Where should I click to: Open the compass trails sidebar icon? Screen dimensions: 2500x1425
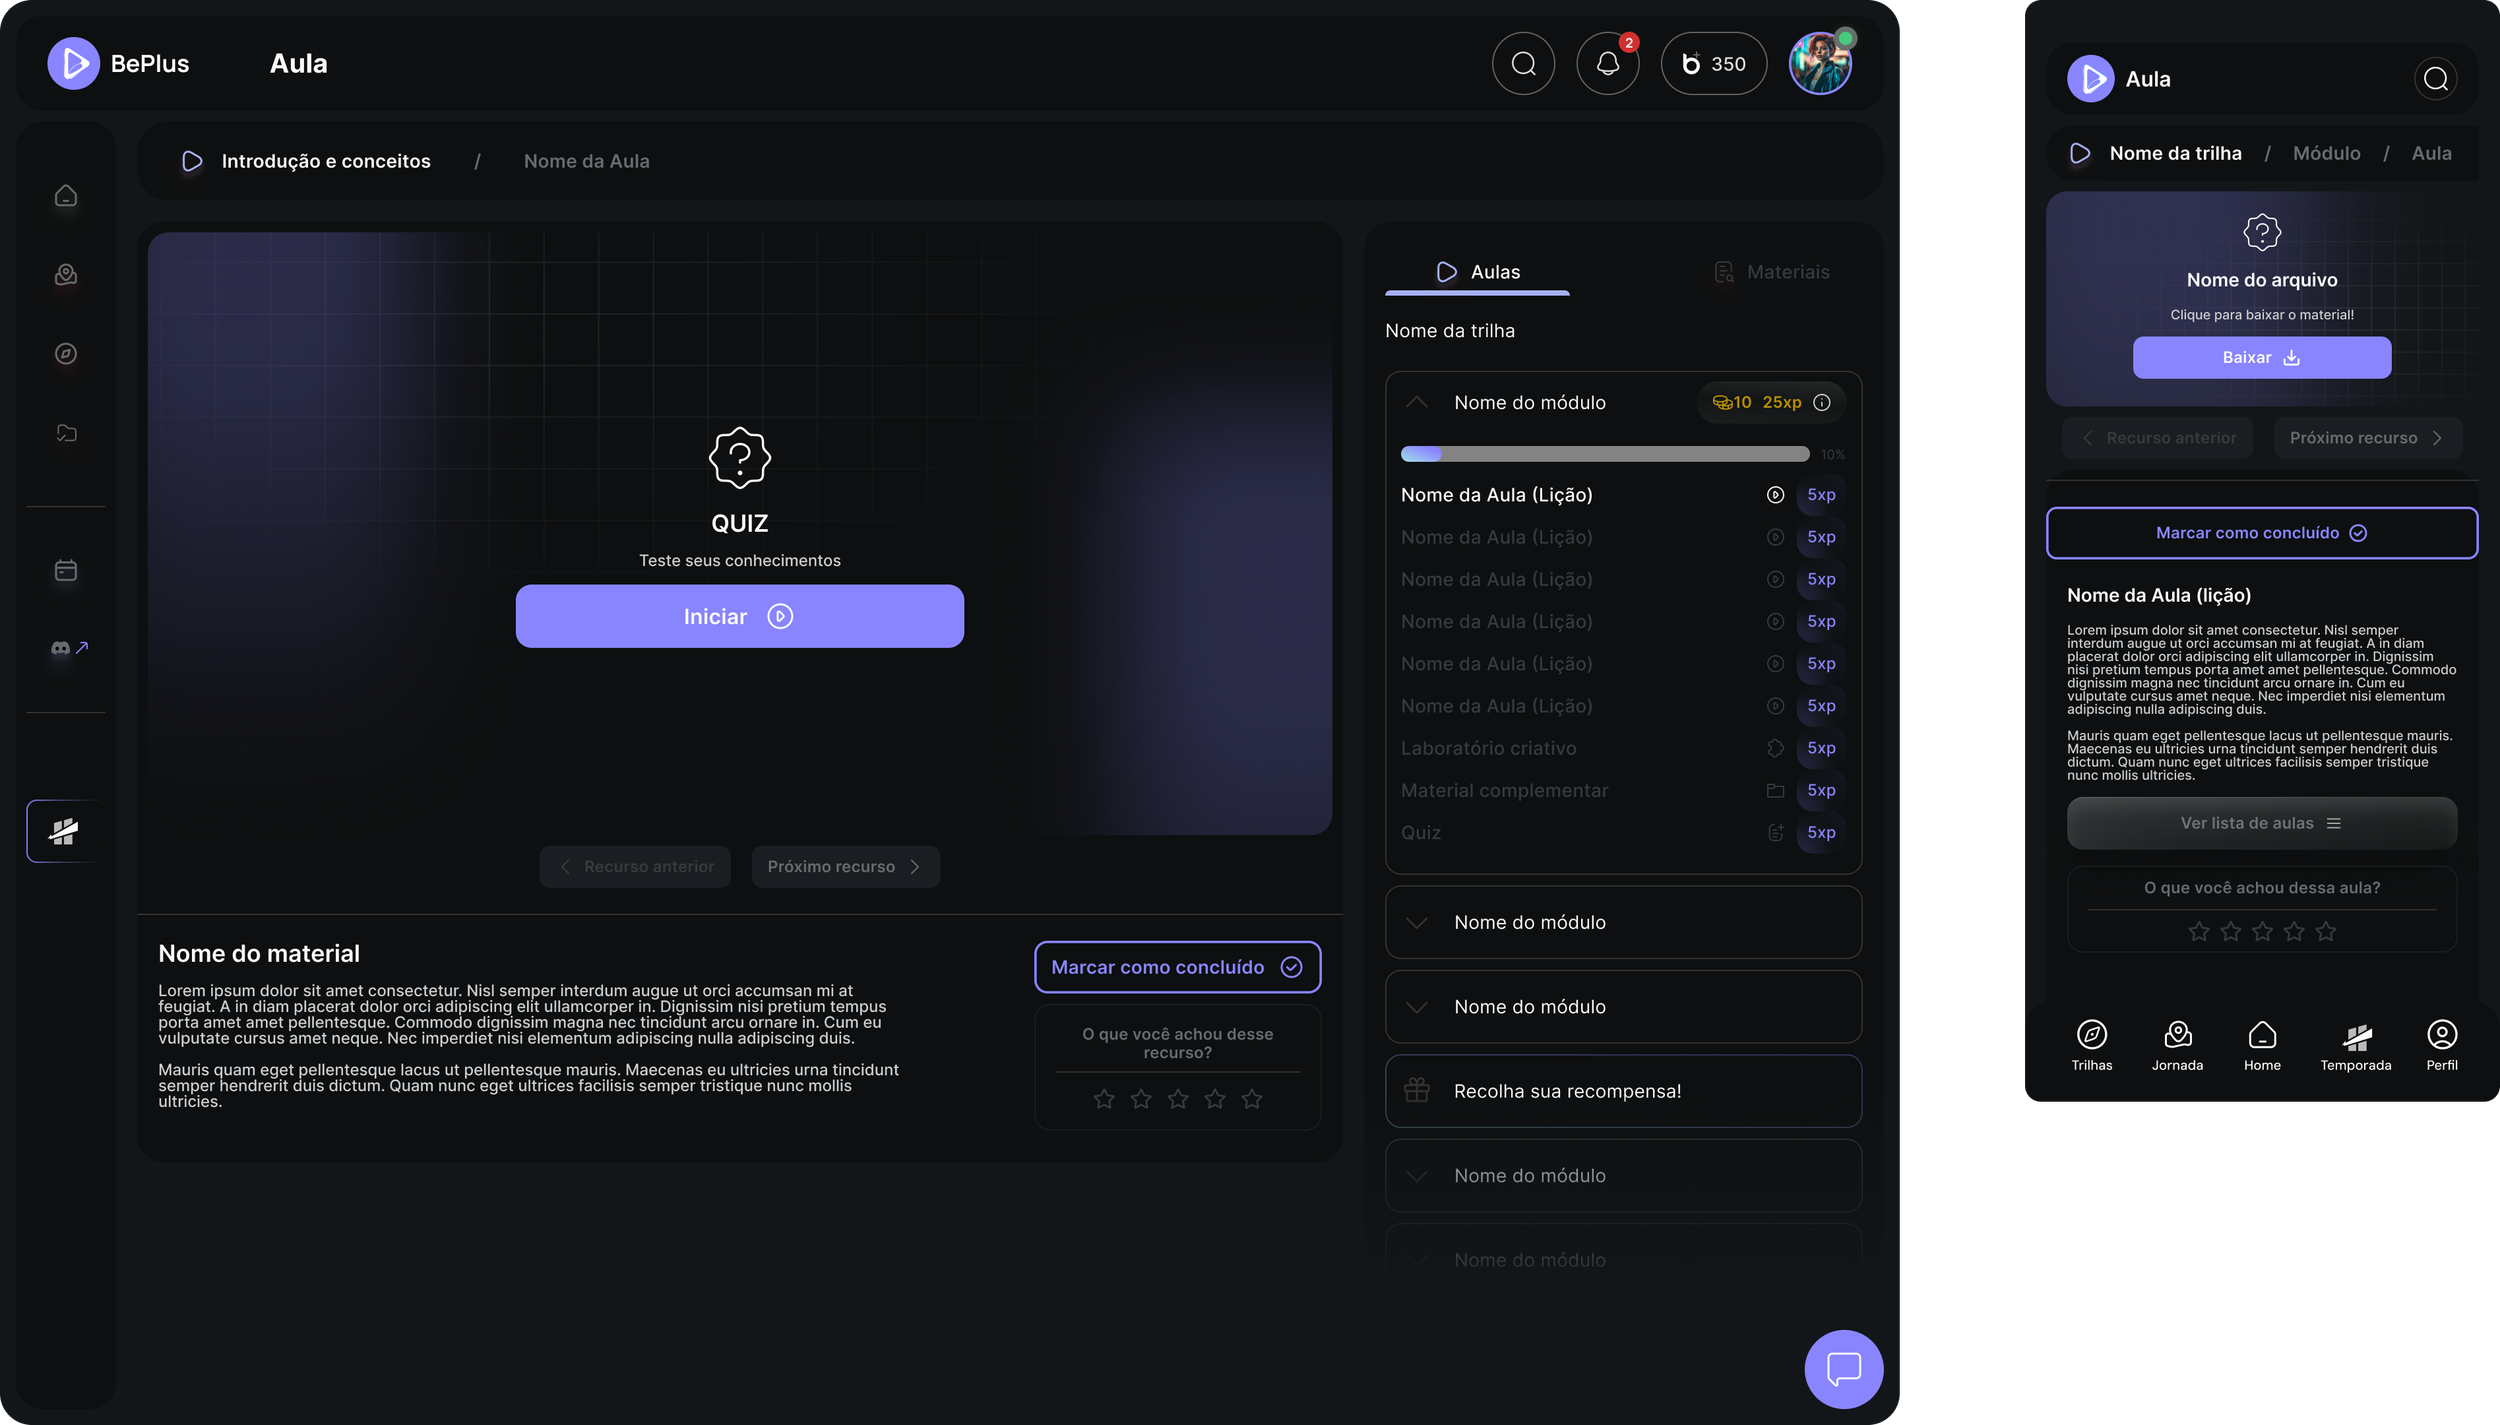(x=66, y=353)
